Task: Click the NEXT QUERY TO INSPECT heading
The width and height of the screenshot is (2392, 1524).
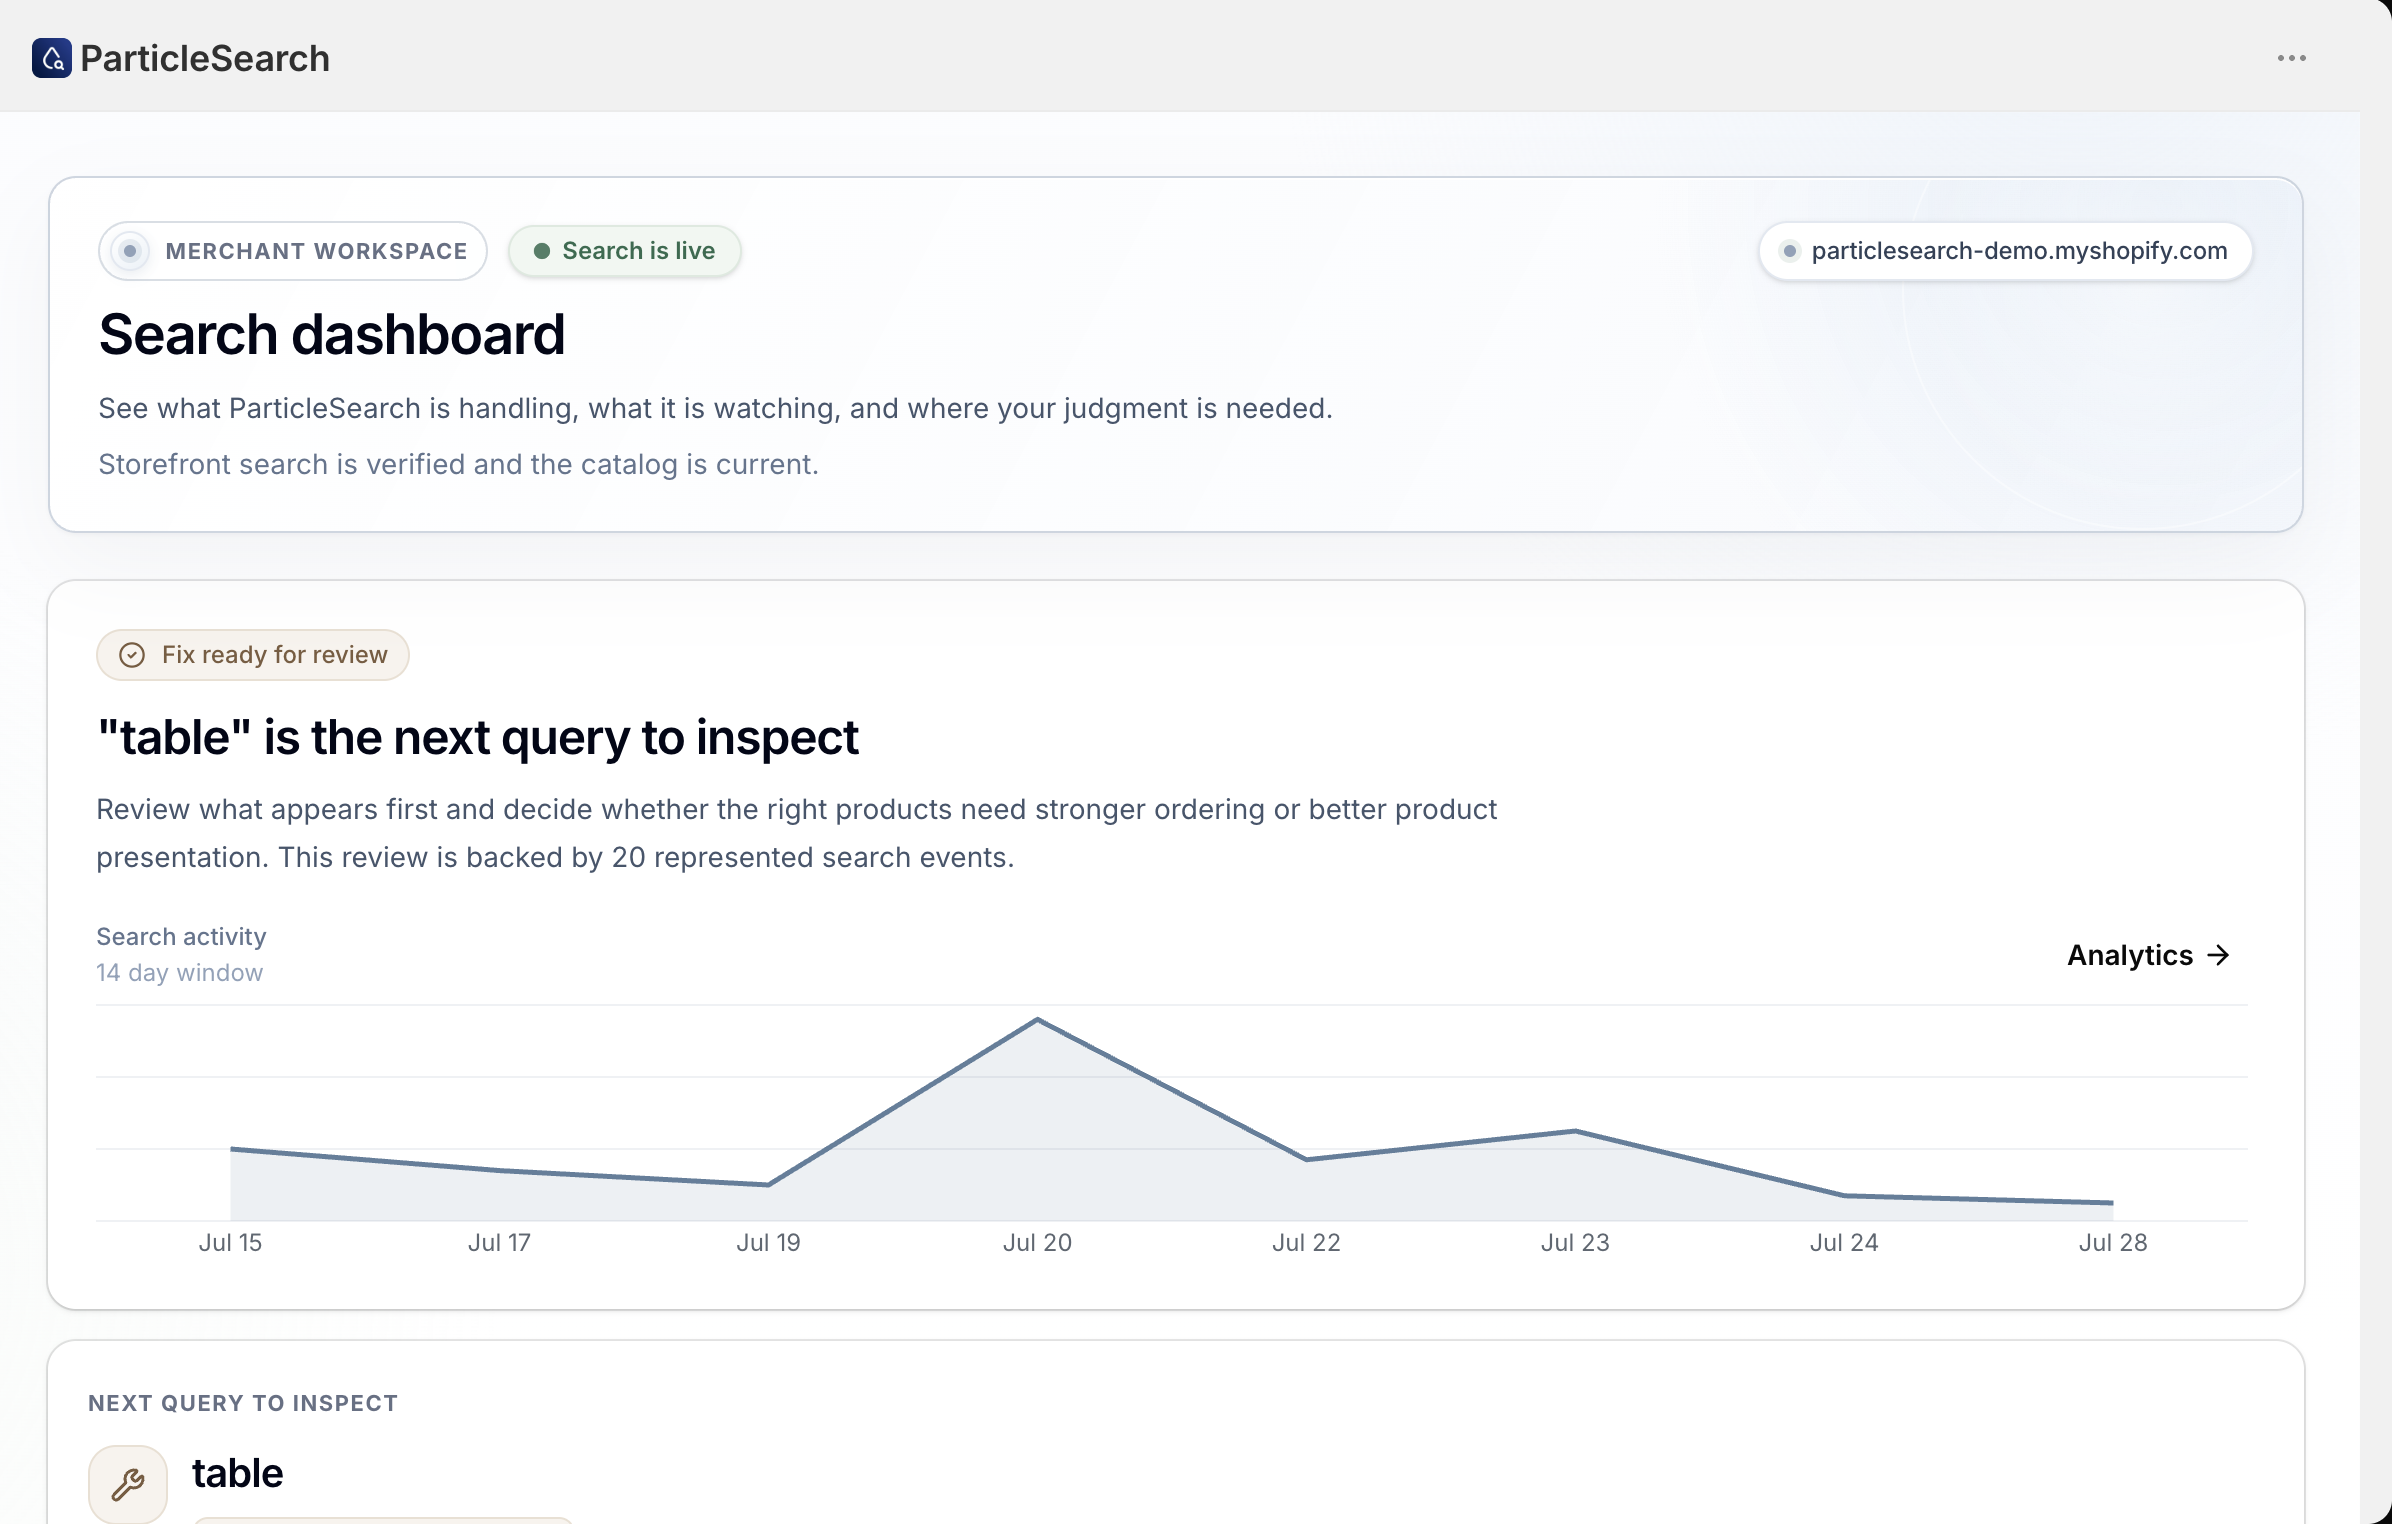Action: pyautogui.click(x=243, y=1403)
